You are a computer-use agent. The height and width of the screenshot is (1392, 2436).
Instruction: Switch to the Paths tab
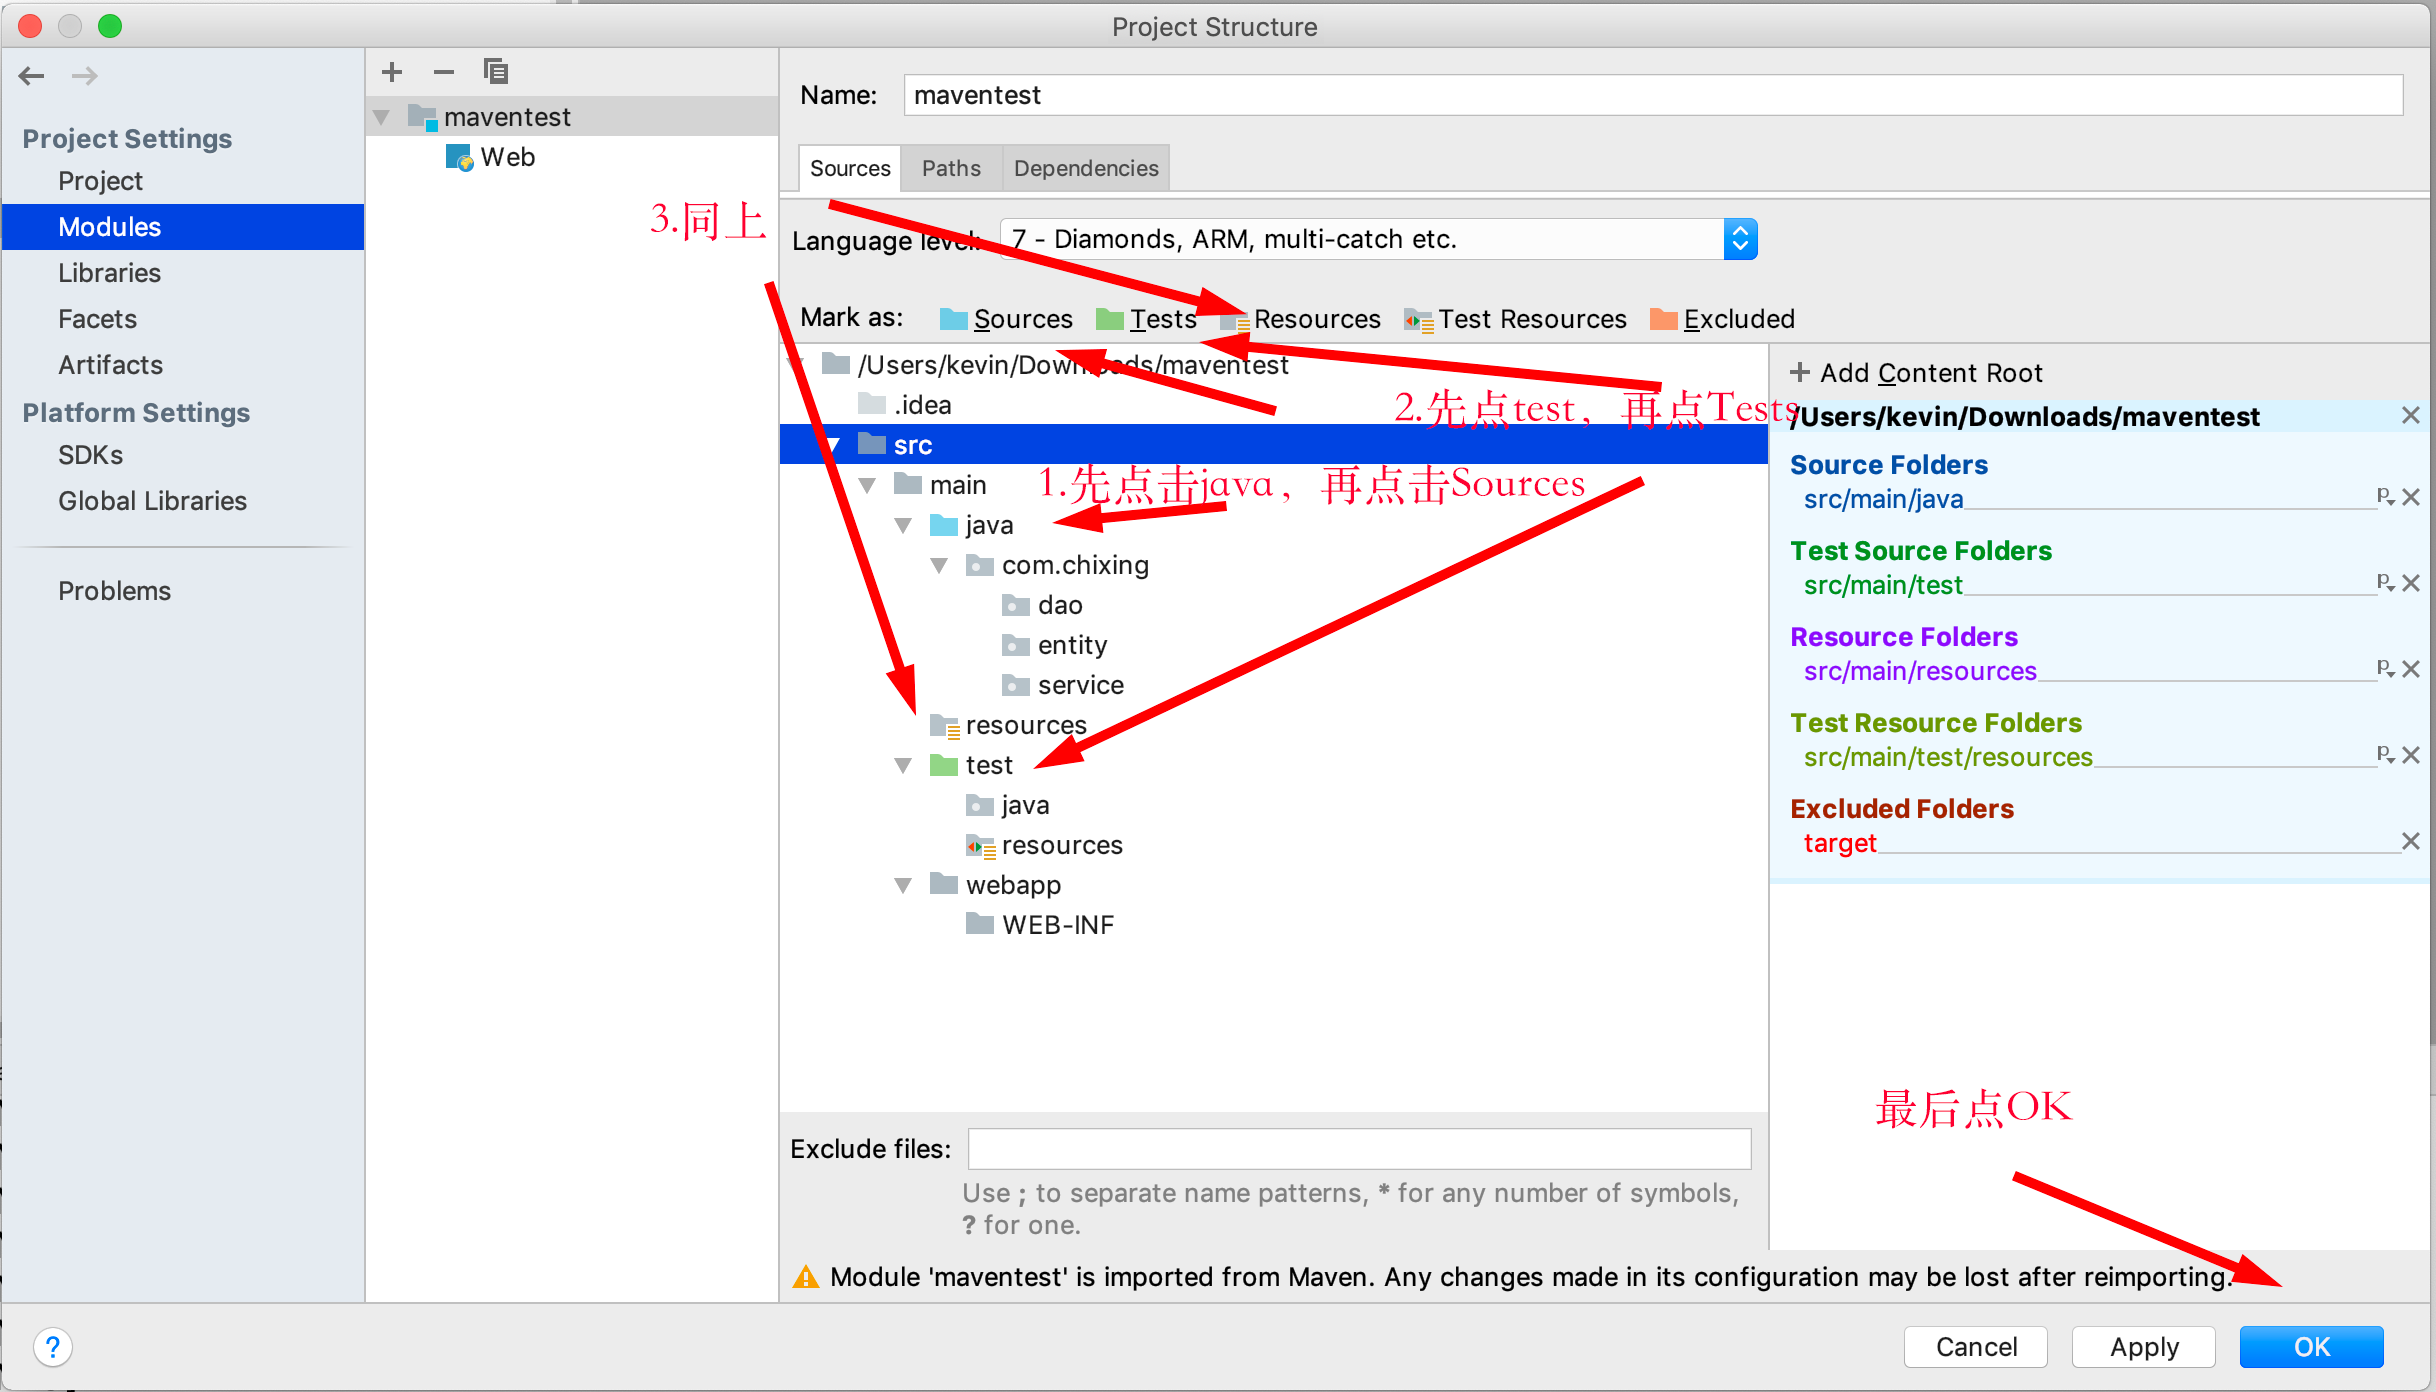950,168
